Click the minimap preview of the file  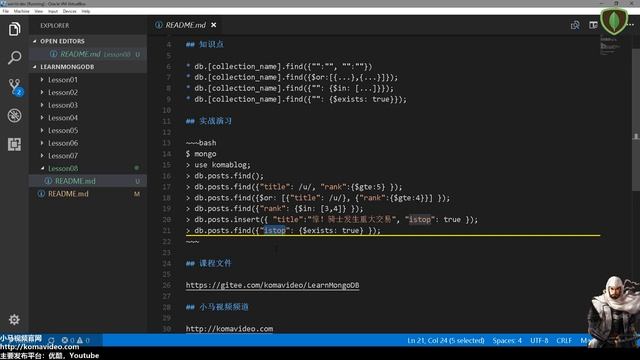pos(610,46)
